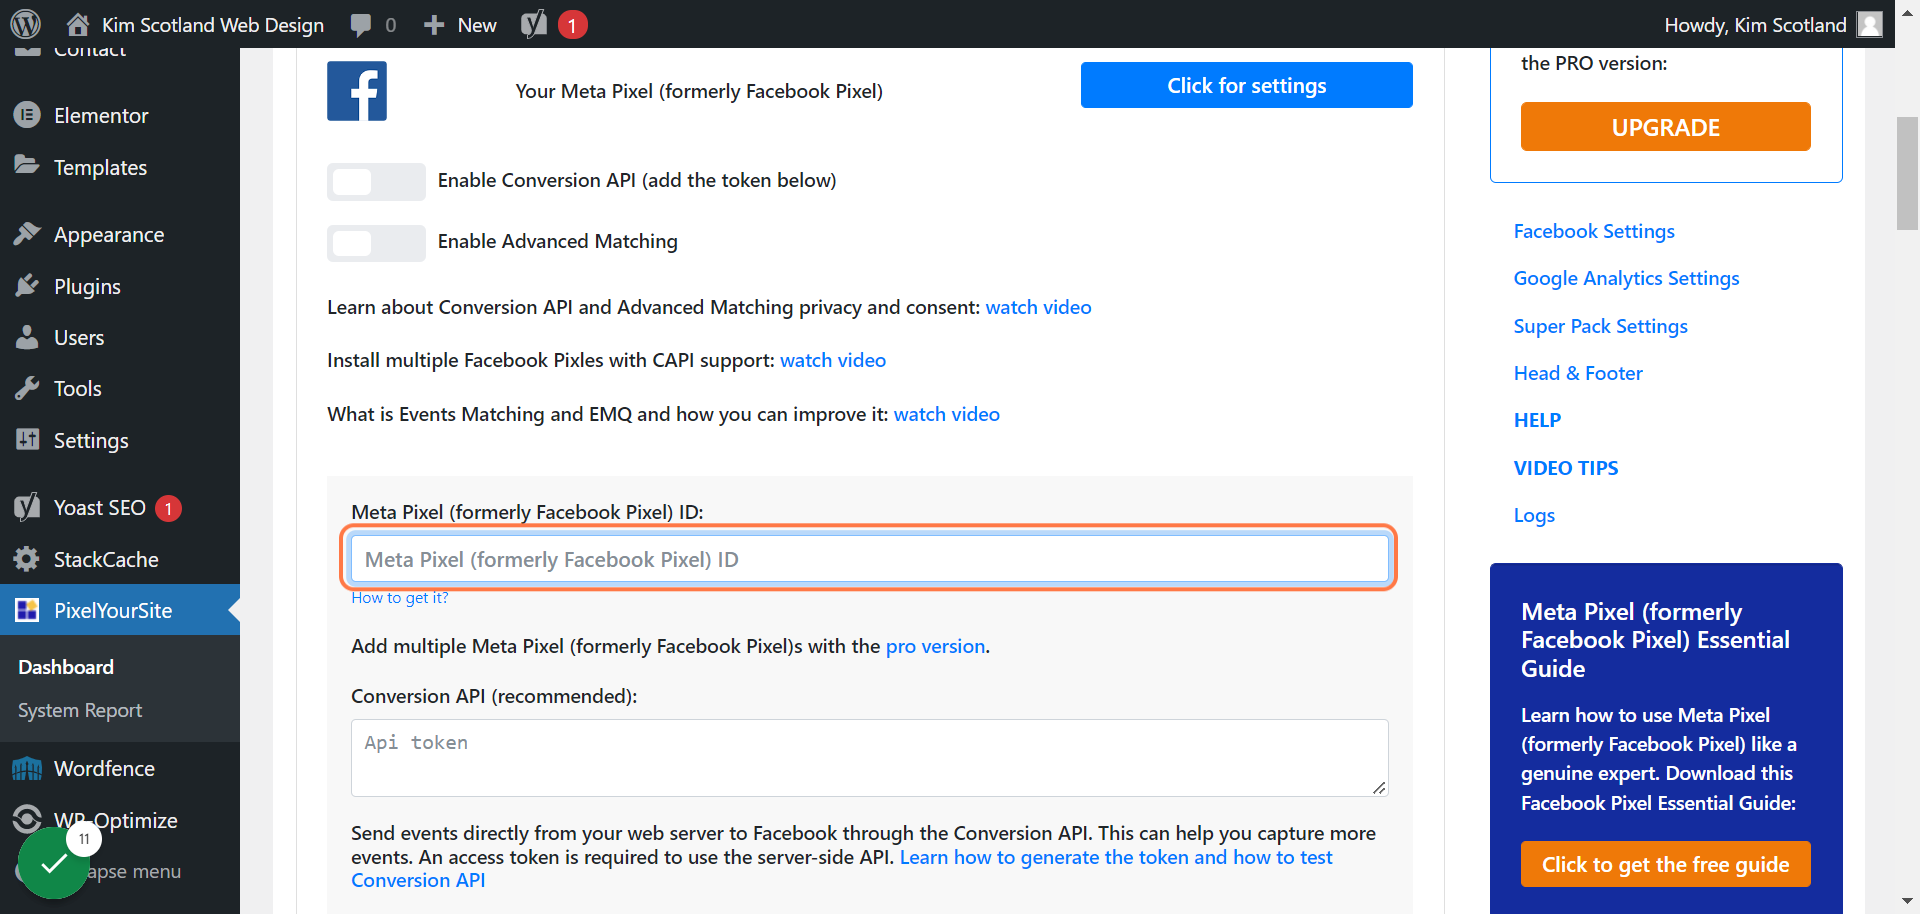The width and height of the screenshot is (1920, 914).
Task: Click the Appearance paintbrush icon
Action: [x=27, y=234]
